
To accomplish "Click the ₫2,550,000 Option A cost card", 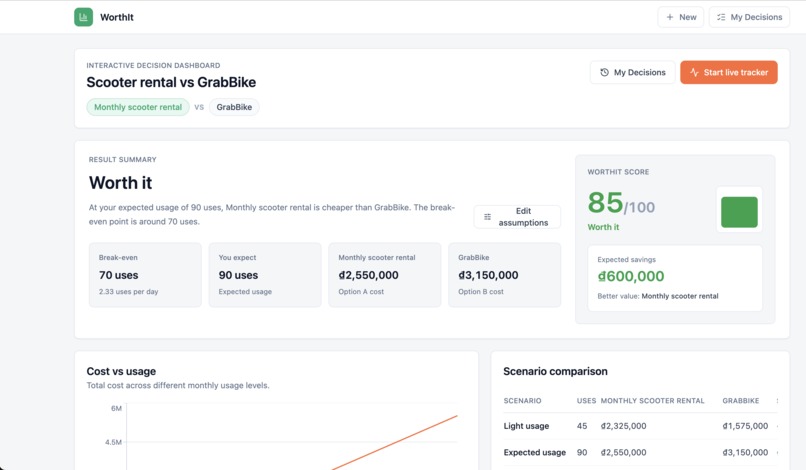I will click(384, 275).
